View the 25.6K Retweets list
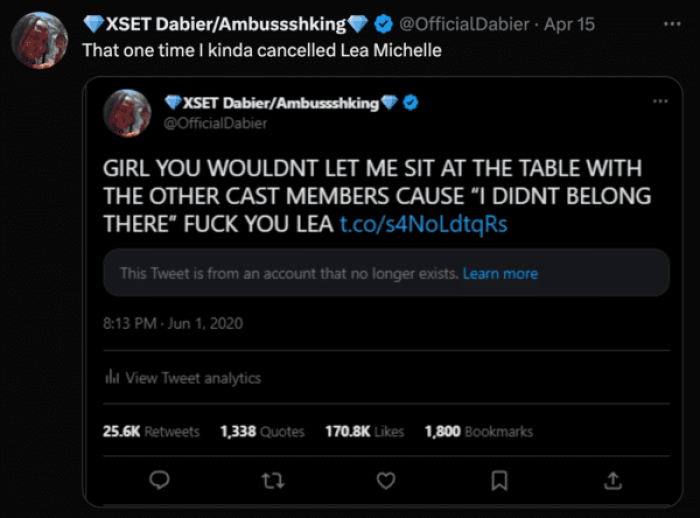This screenshot has width=700, height=518. point(151,432)
